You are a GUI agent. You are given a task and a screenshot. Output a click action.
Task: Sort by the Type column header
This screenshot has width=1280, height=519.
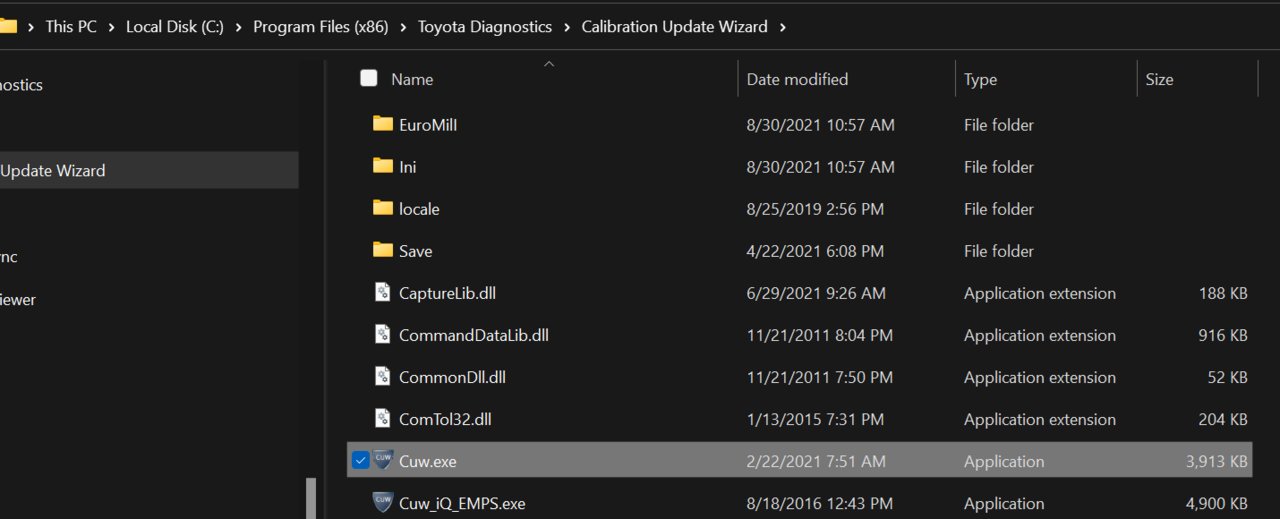(x=980, y=79)
